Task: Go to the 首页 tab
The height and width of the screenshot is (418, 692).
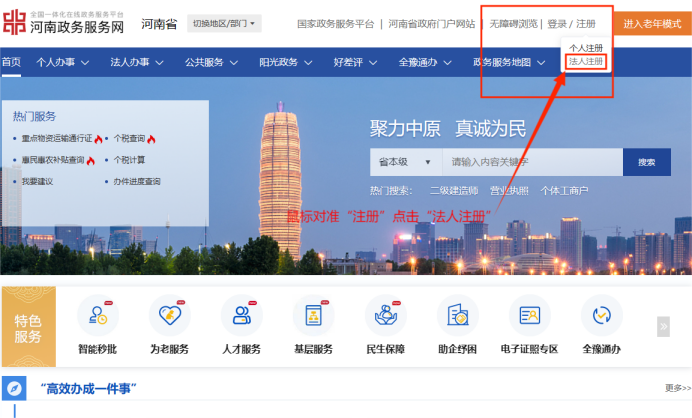Action: 11,62
